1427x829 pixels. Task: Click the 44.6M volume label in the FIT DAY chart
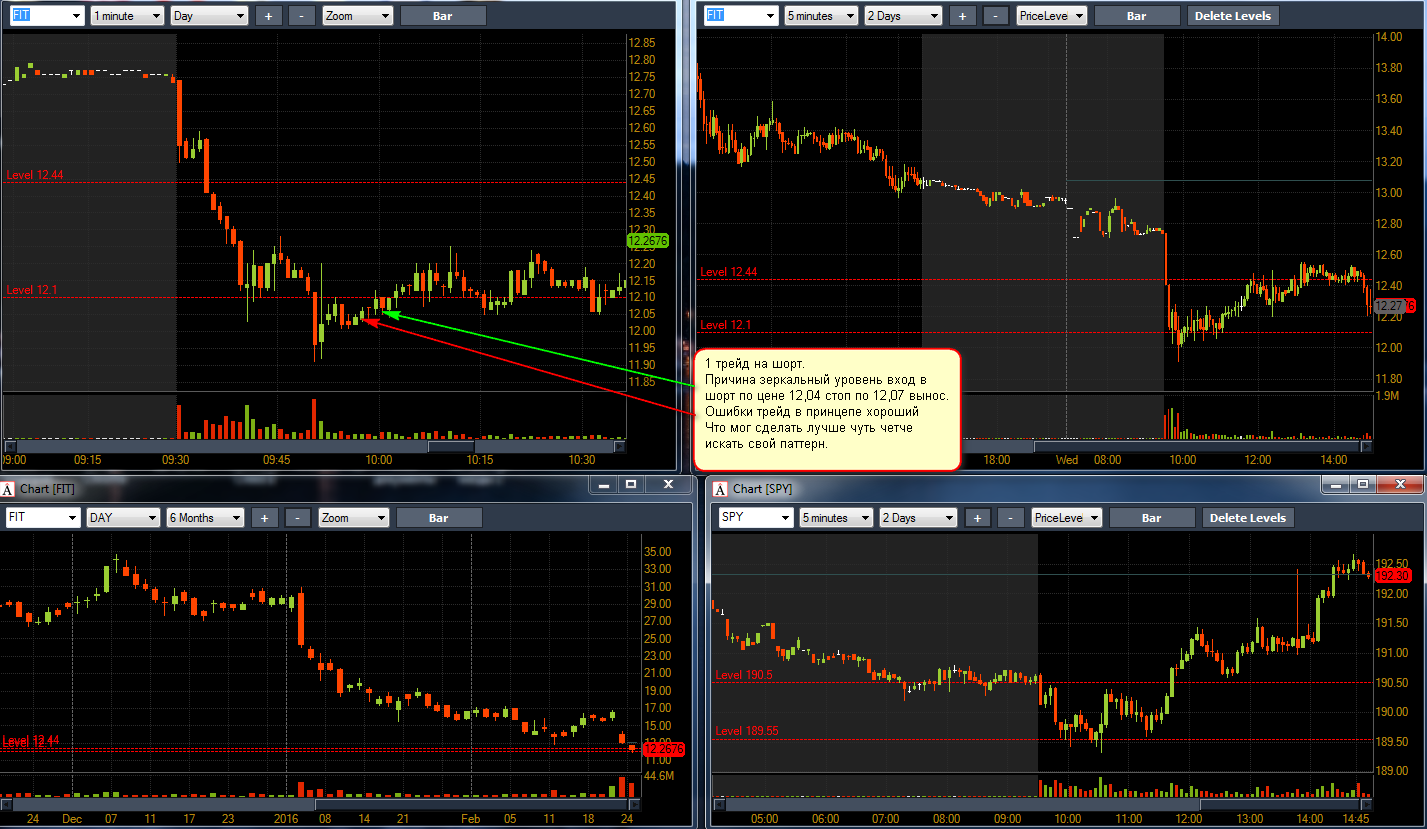pyautogui.click(x=659, y=776)
